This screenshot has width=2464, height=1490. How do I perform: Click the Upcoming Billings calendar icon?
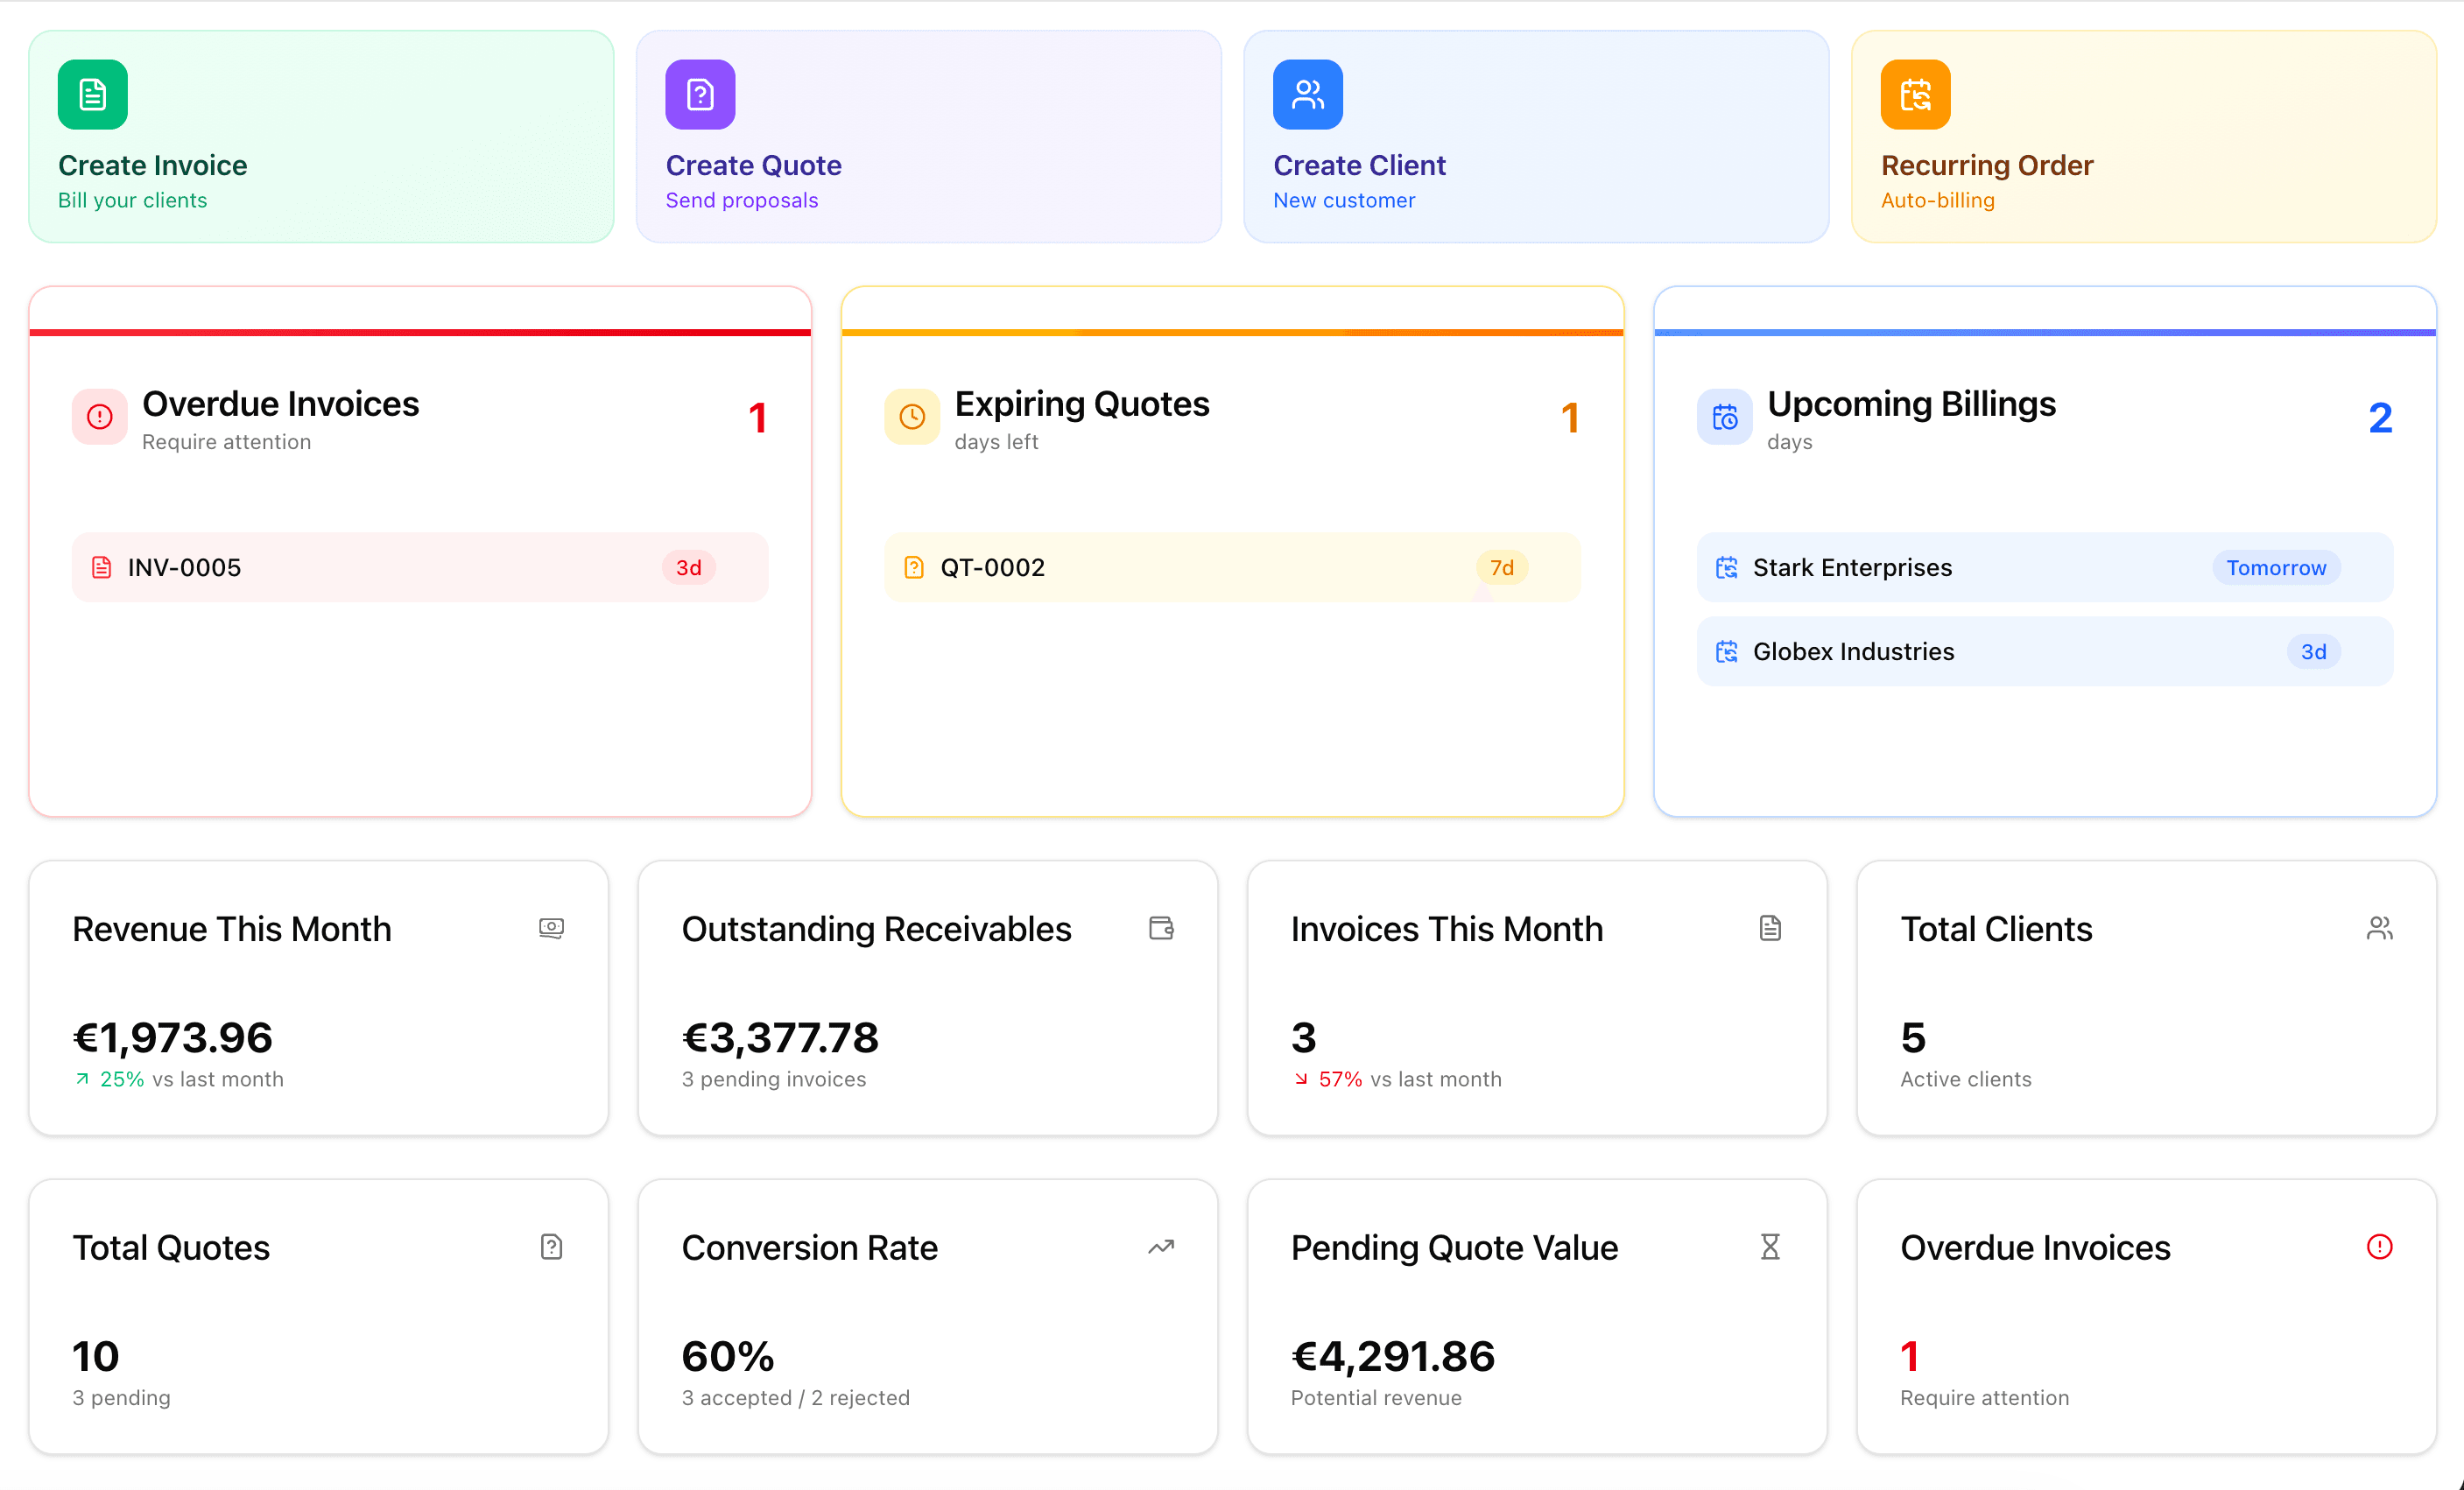click(1724, 417)
